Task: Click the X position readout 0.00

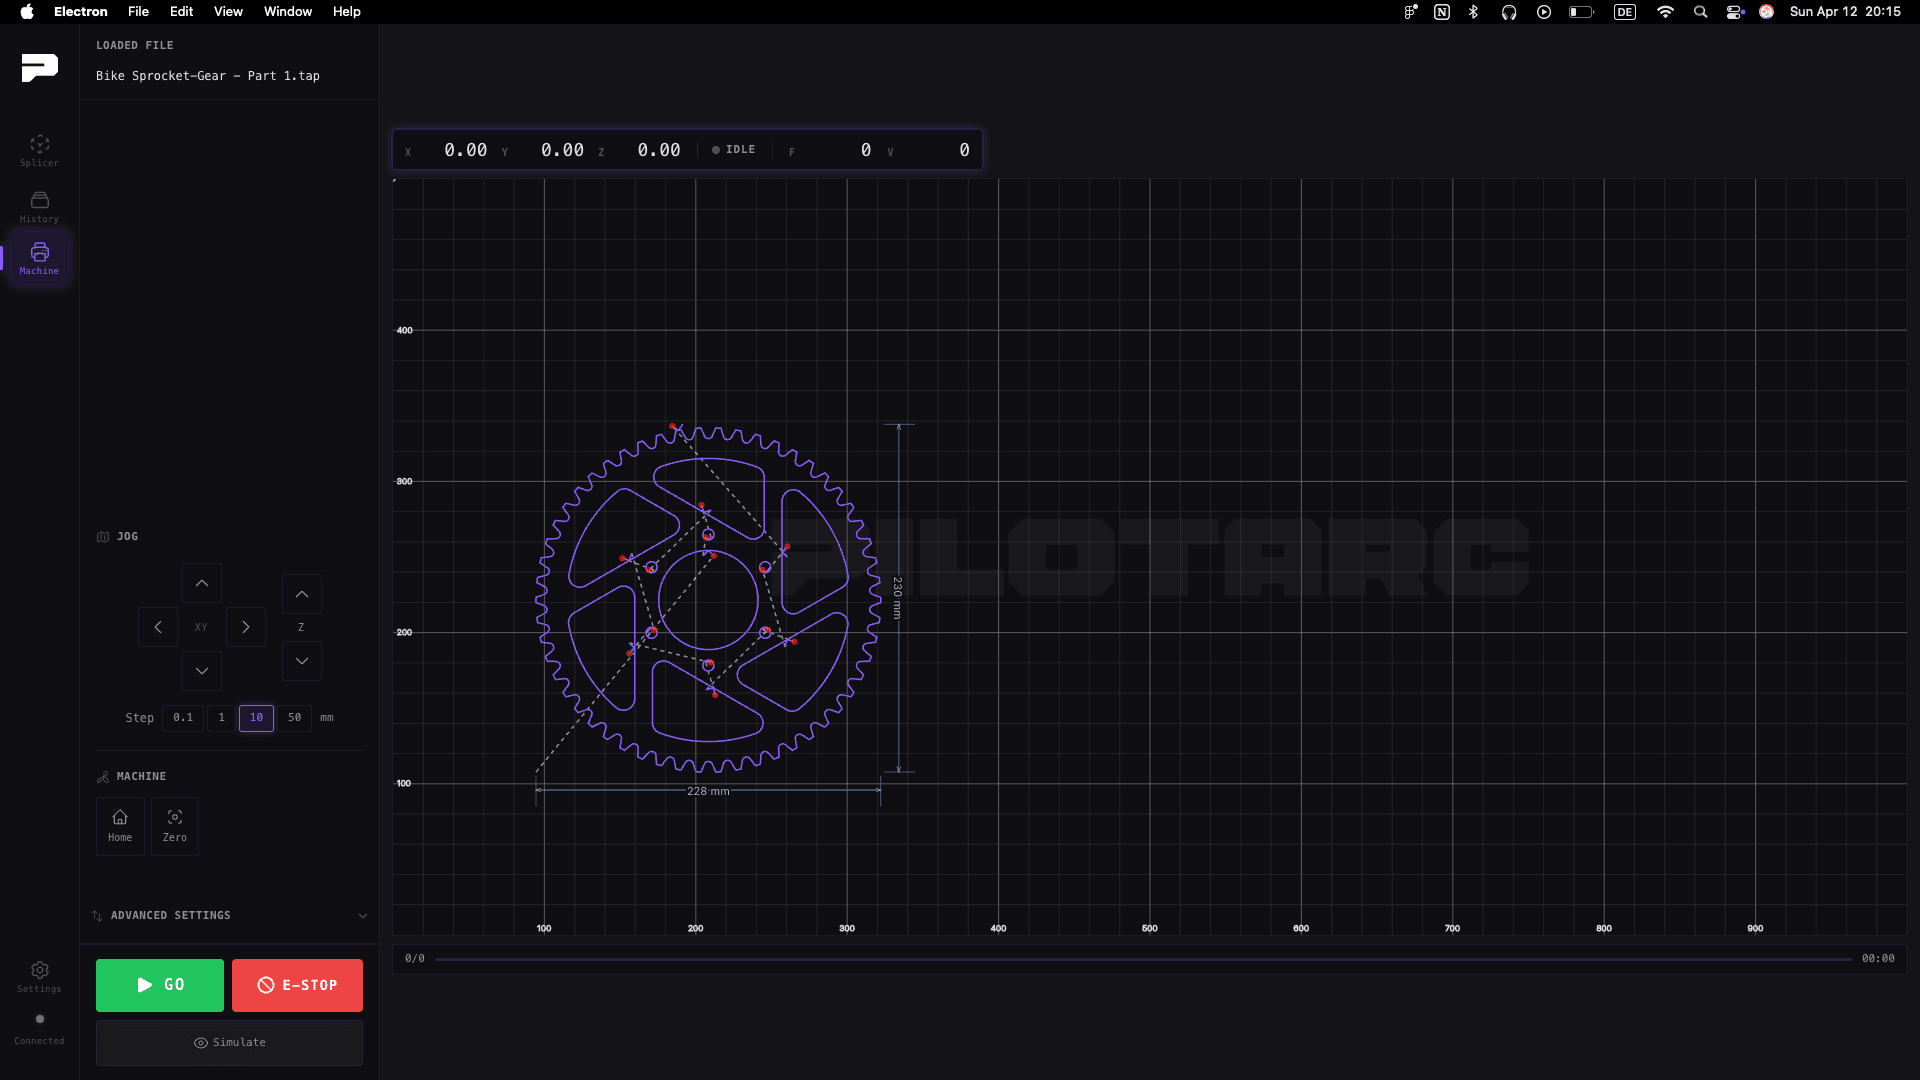Action: pos(466,150)
